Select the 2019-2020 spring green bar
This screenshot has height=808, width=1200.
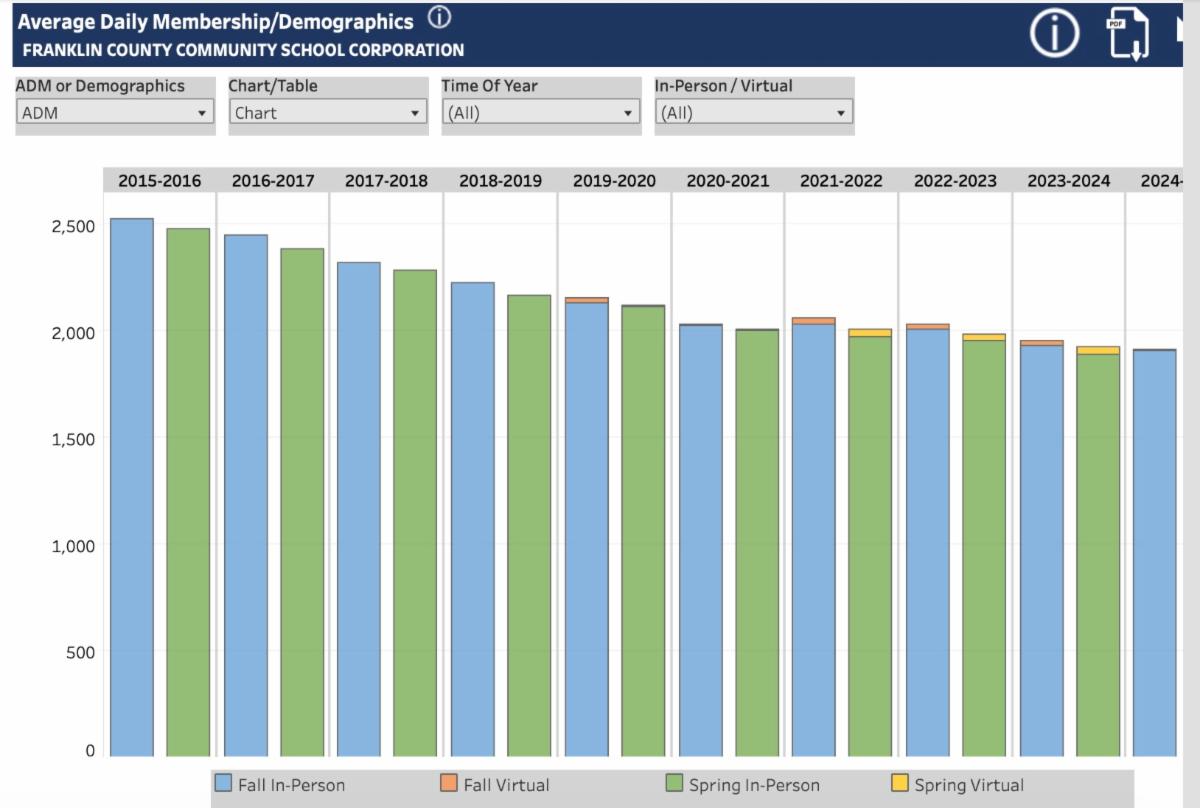click(643, 531)
